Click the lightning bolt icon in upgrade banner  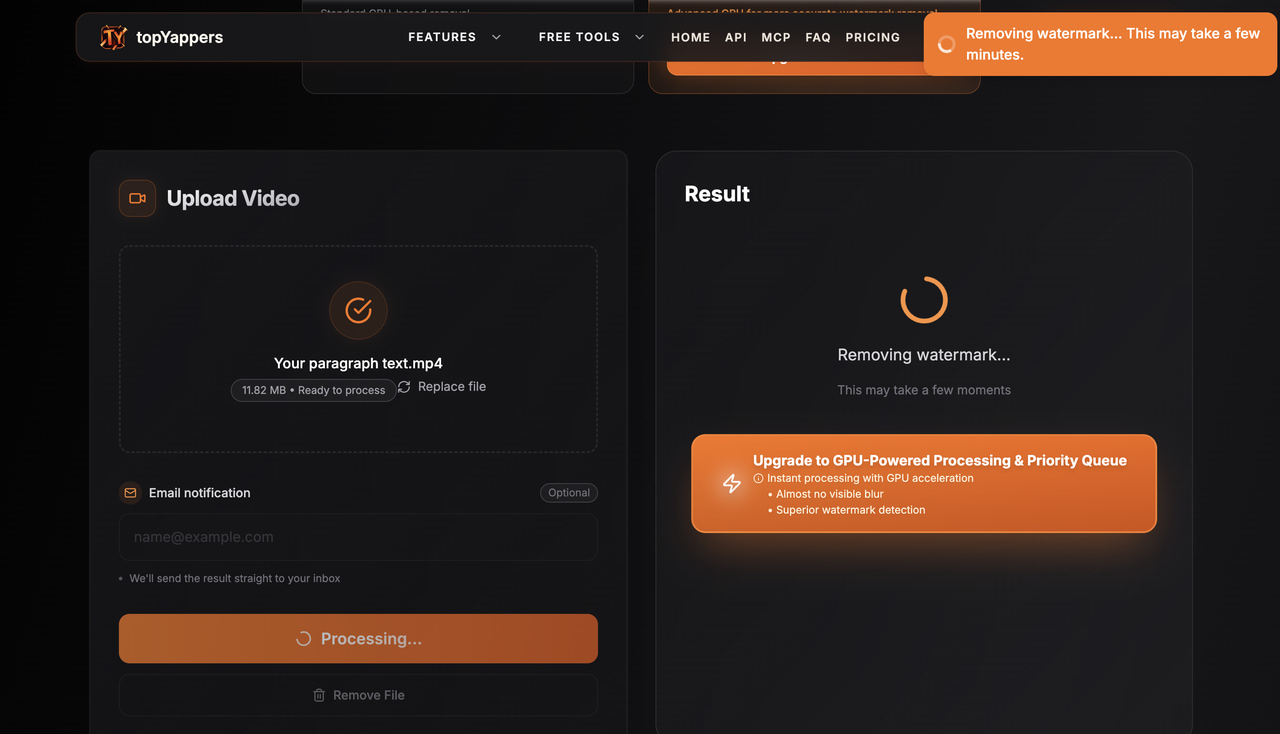tap(732, 483)
